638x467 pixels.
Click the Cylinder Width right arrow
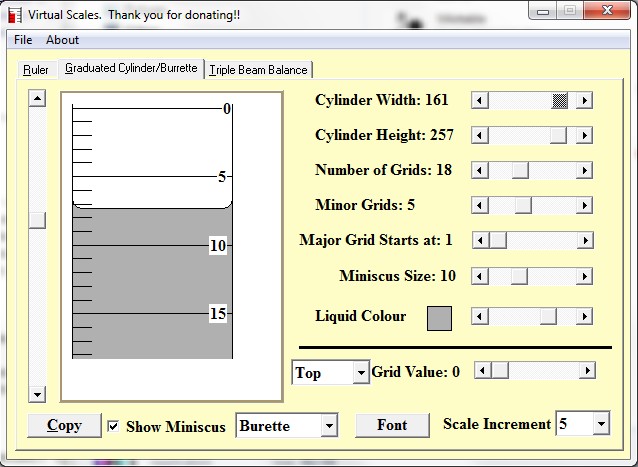584,100
